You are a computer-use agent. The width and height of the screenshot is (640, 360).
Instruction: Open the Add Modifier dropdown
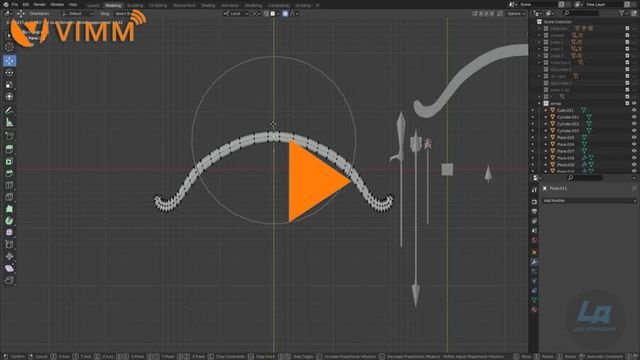[x=589, y=200]
